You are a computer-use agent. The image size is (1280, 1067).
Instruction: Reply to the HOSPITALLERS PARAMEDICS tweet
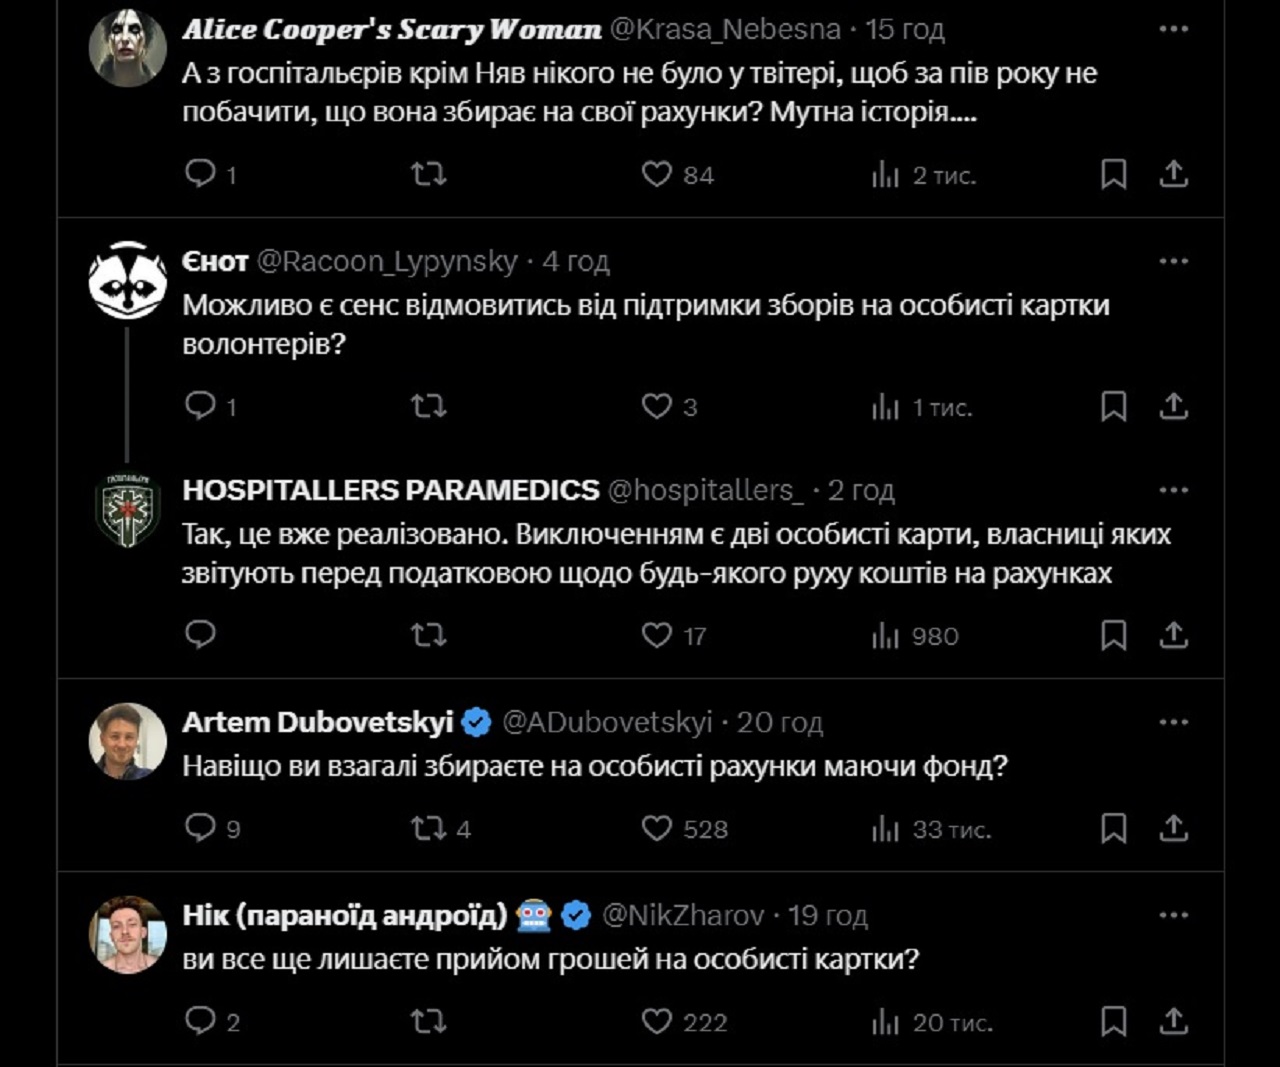coord(201,635)
